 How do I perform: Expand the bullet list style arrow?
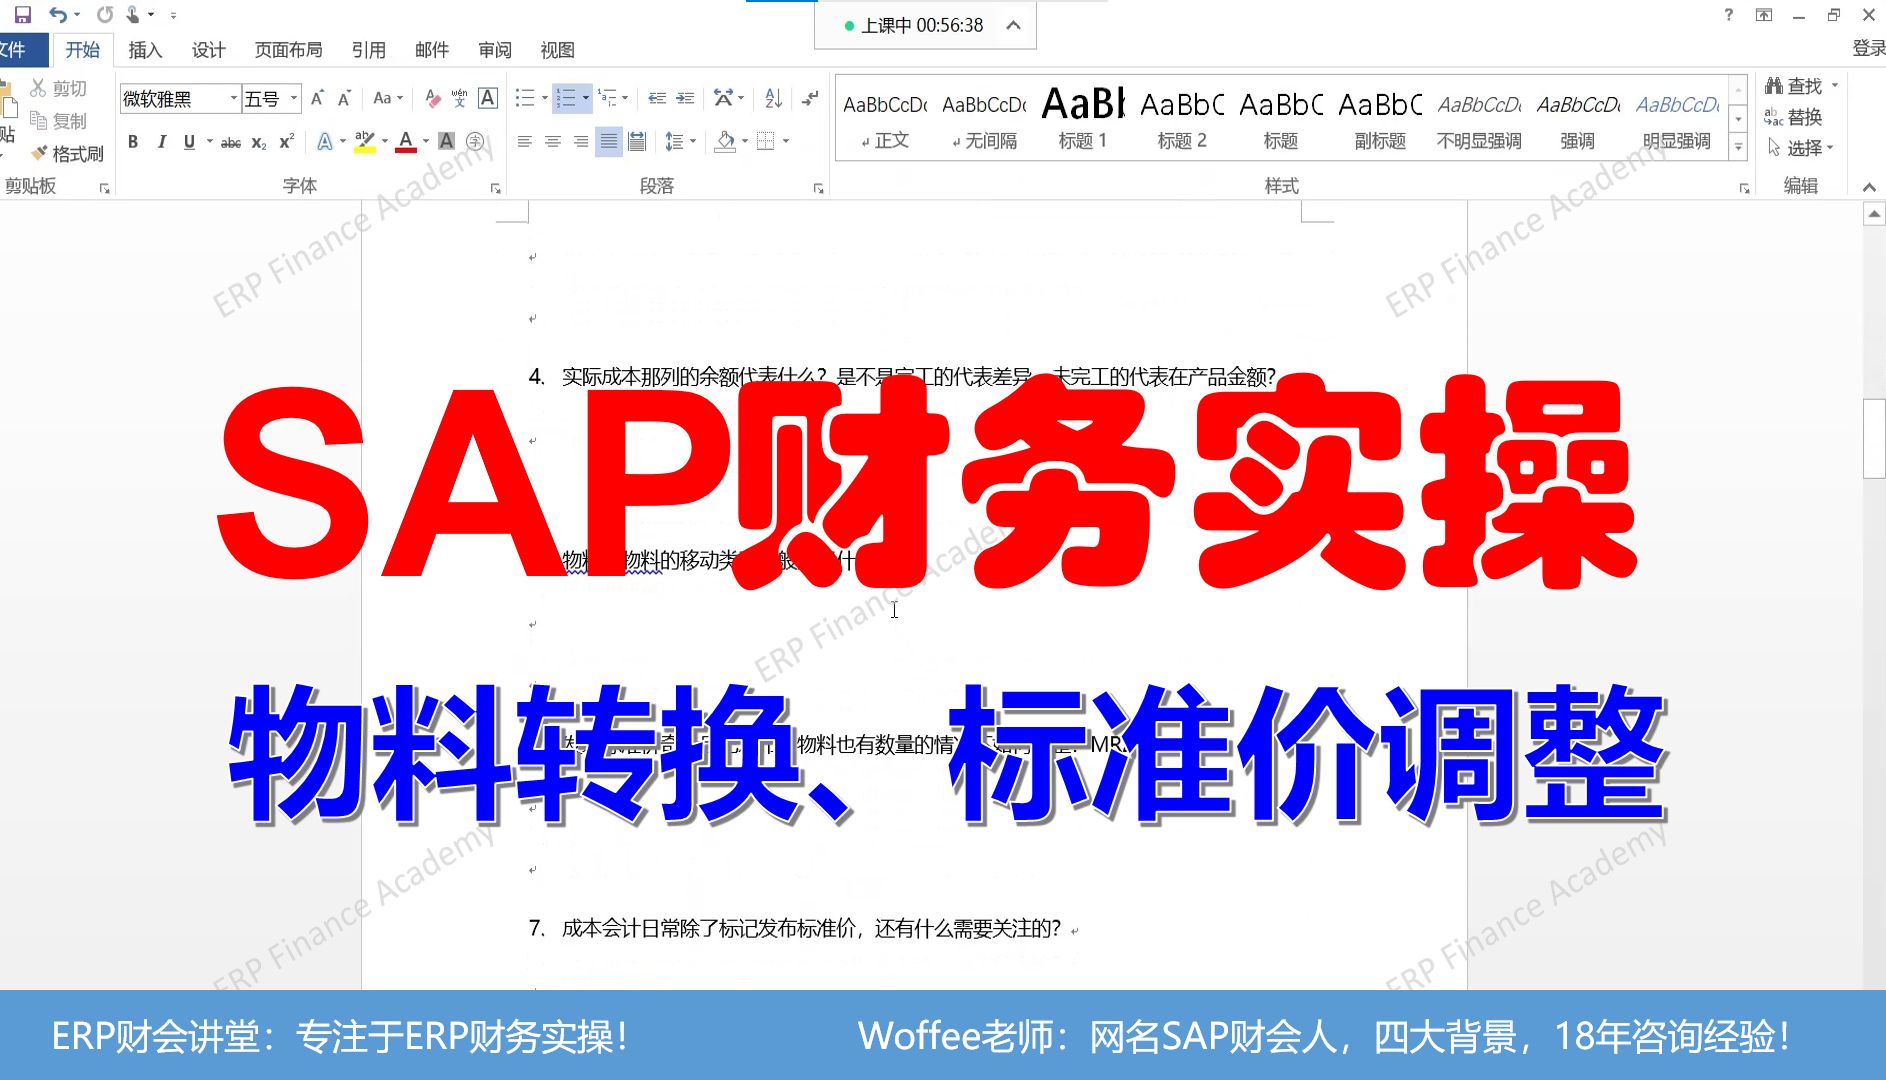pos(544,98)
